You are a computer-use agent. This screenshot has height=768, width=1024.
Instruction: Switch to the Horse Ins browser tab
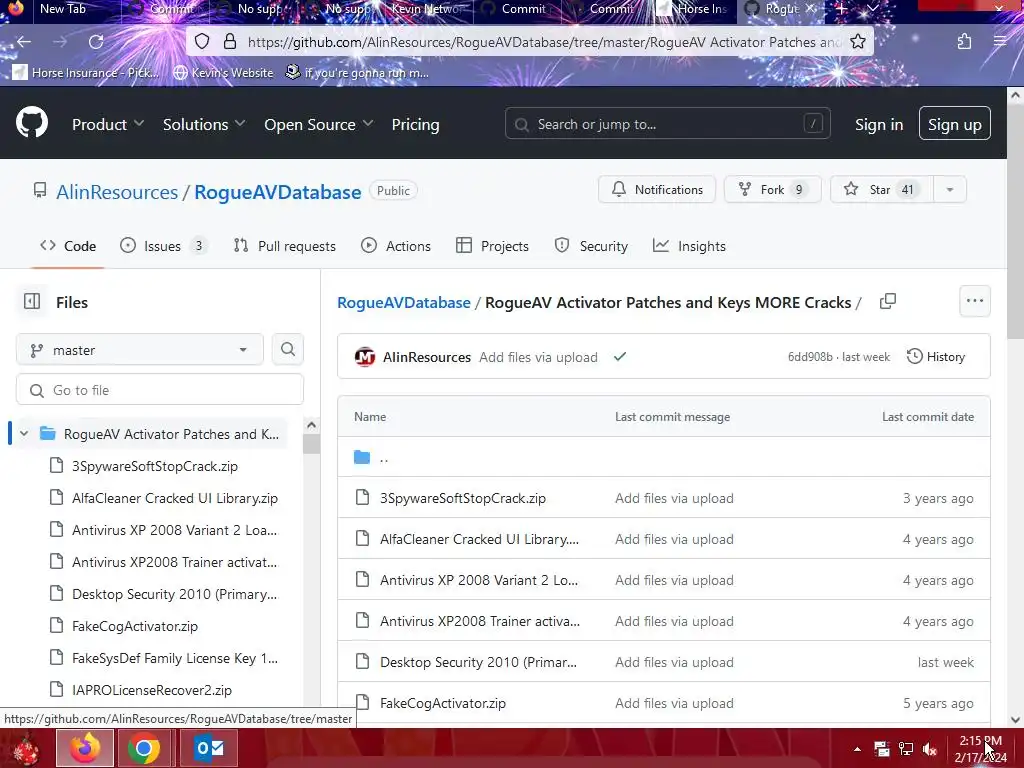[694, 8]
